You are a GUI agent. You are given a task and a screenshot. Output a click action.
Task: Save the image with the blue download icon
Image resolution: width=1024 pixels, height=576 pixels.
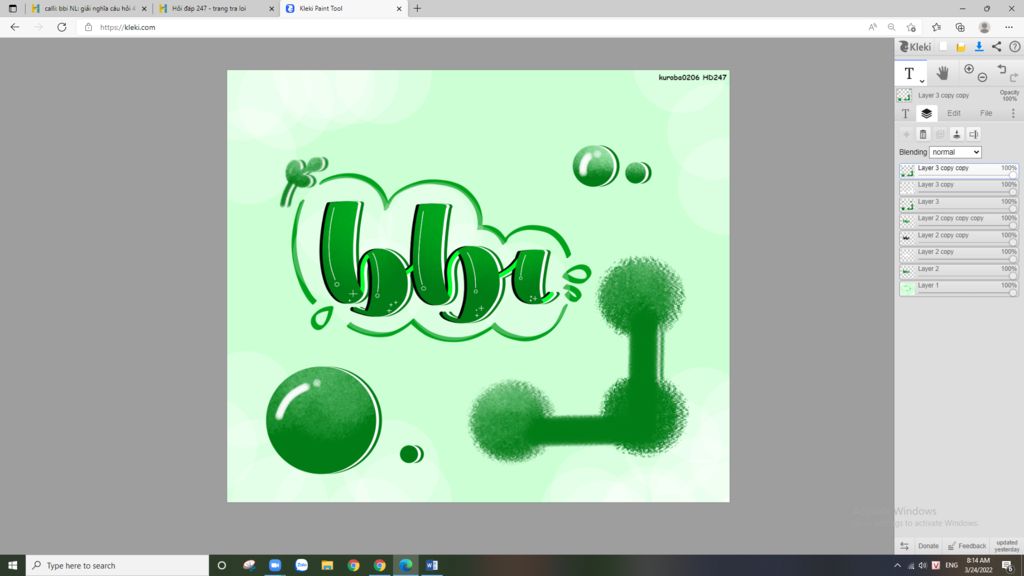coord(979,47)
